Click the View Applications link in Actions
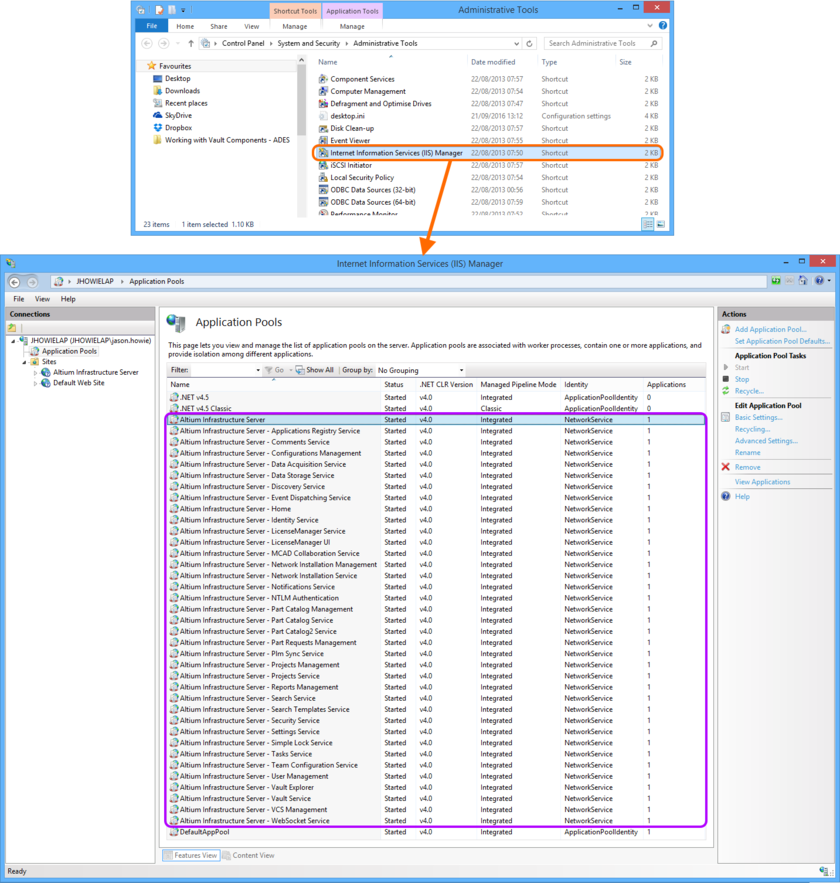 (762, 482)
